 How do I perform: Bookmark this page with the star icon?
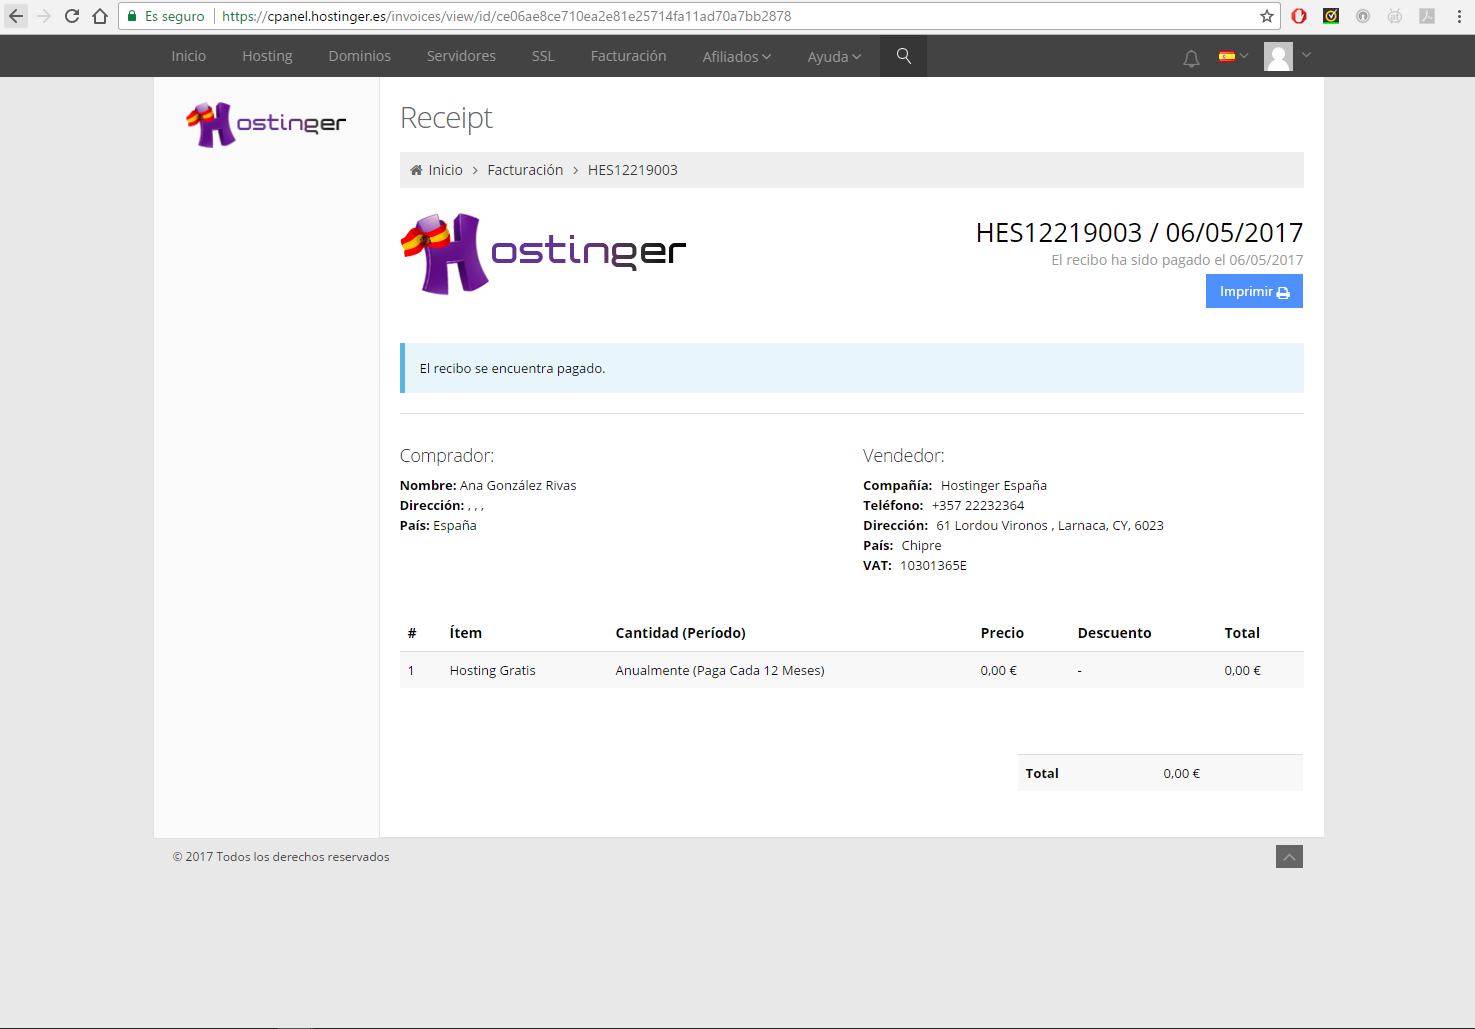pyautogui.click(x=1267, y=16)
